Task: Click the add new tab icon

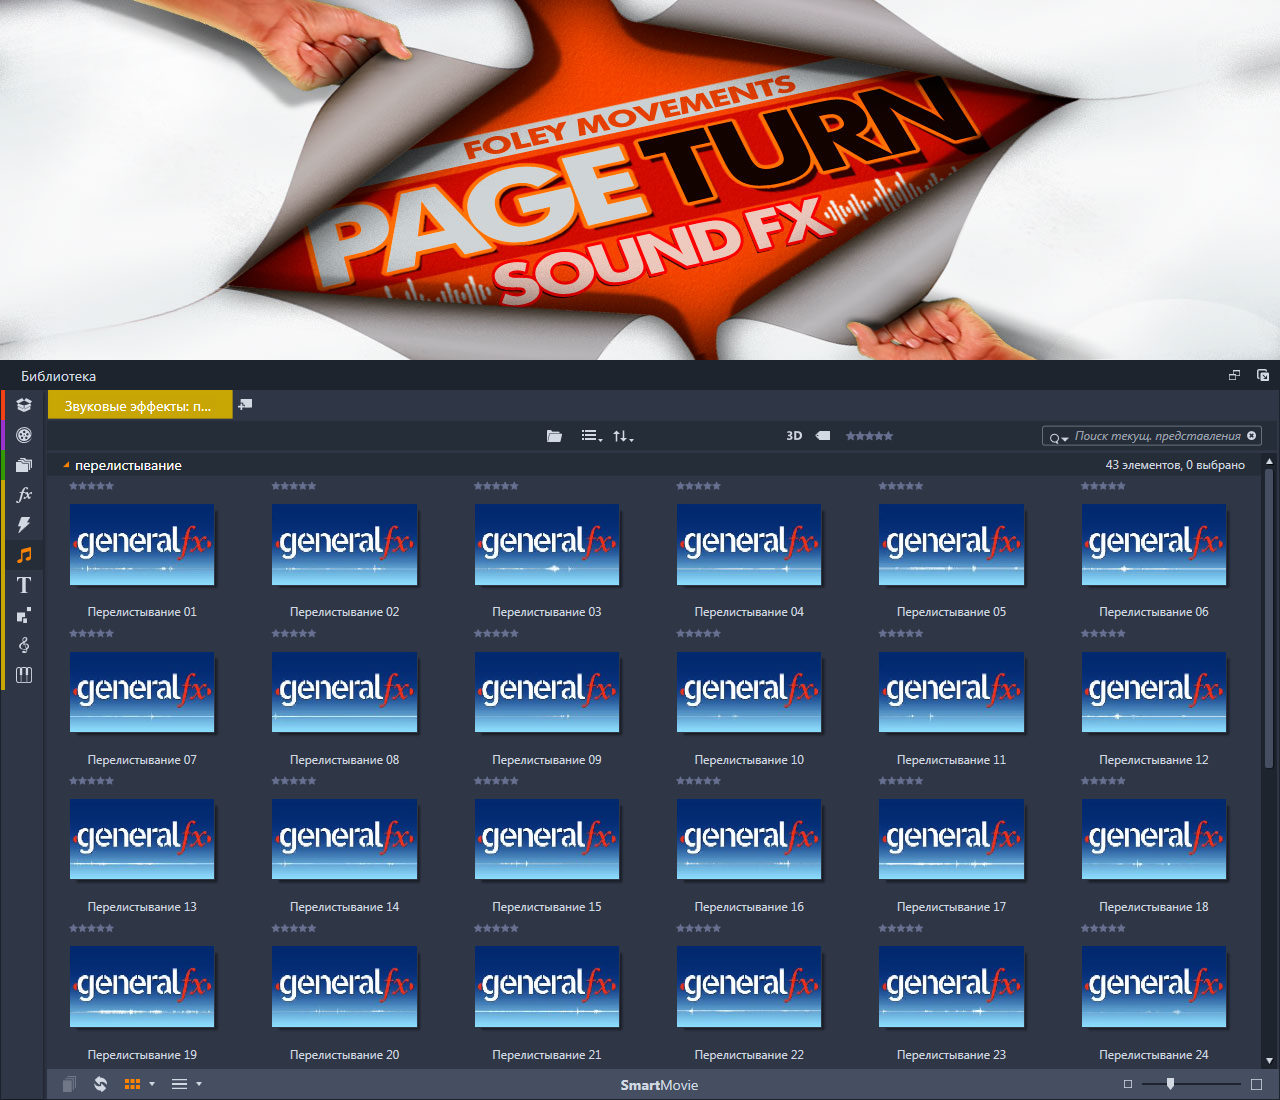Action: 245,405
